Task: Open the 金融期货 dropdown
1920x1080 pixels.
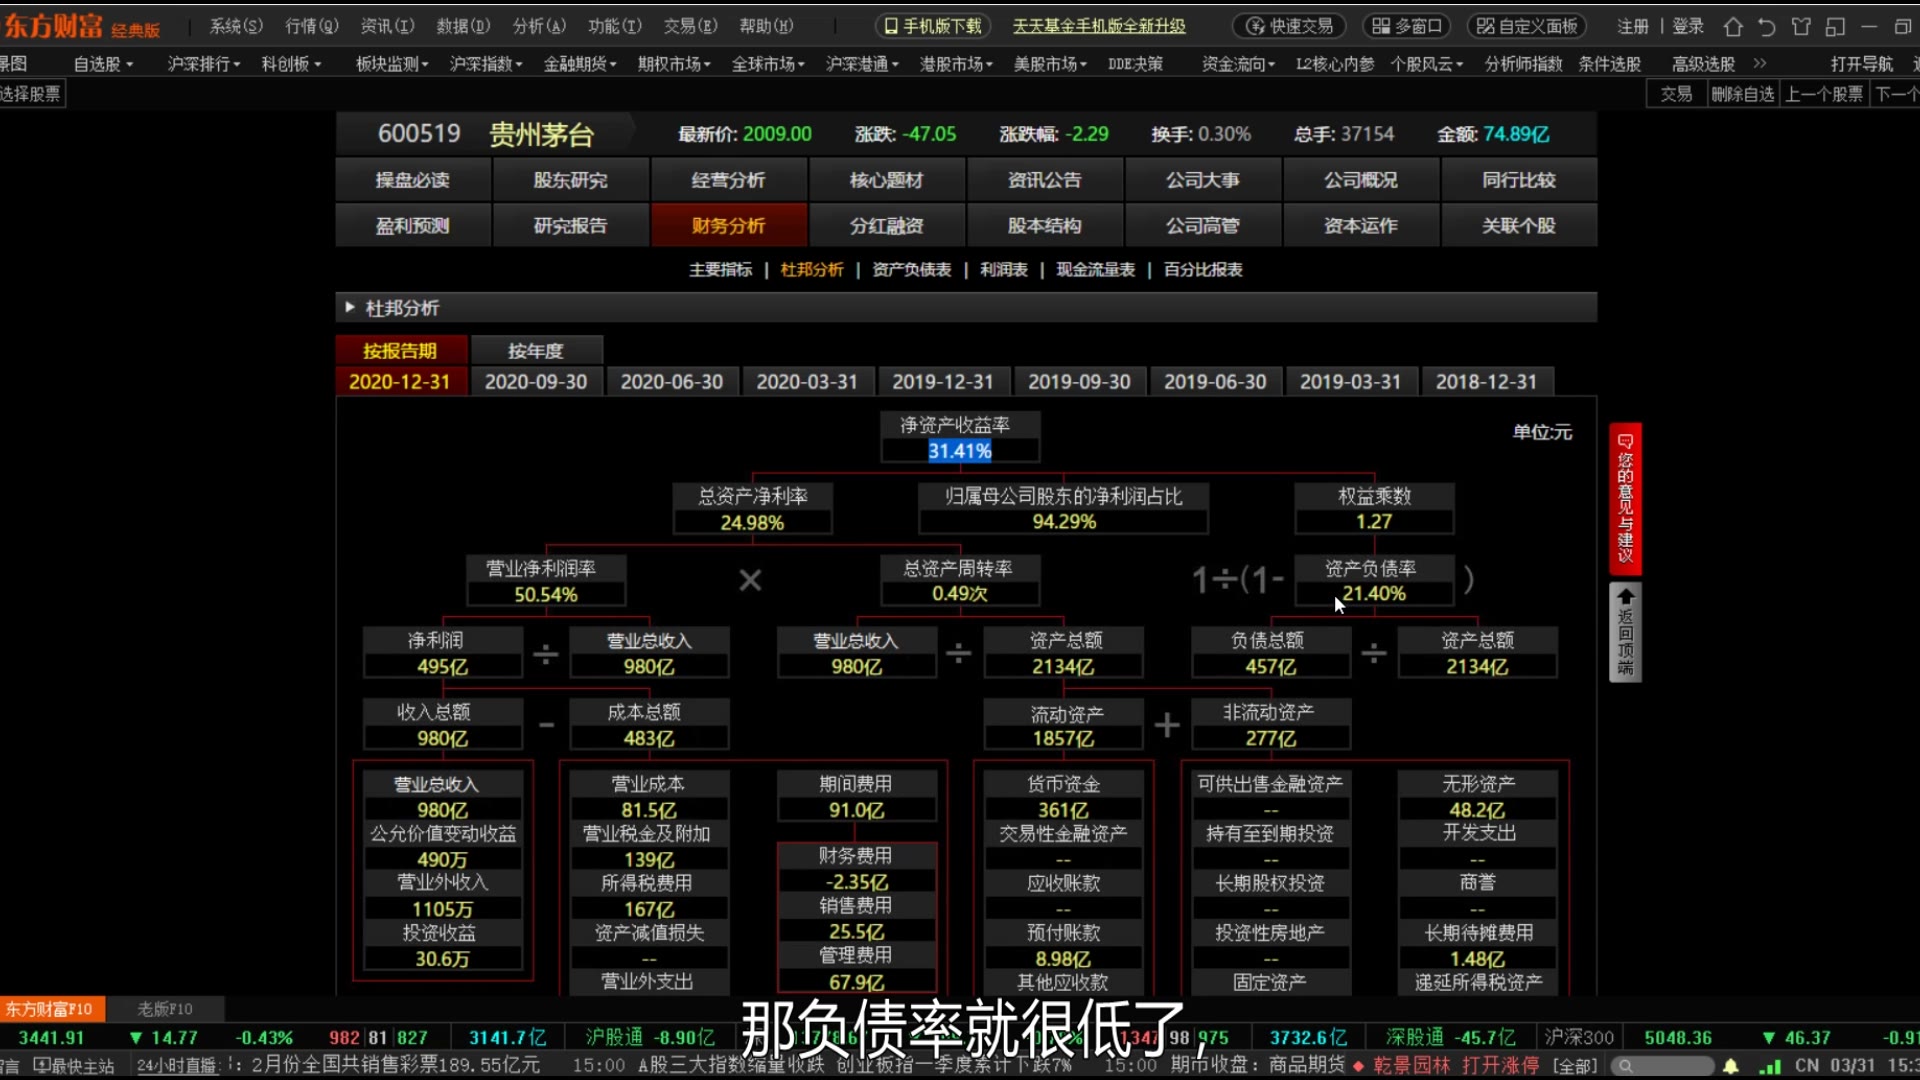Action: (x=580, y=64)
